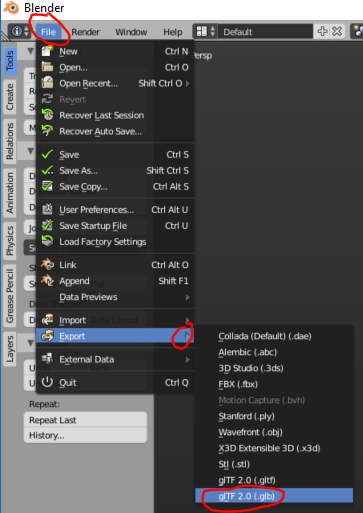Image resolution: width=363 pixels, height=513 pixels.
Task: Open the File menu
Action: 48,32
